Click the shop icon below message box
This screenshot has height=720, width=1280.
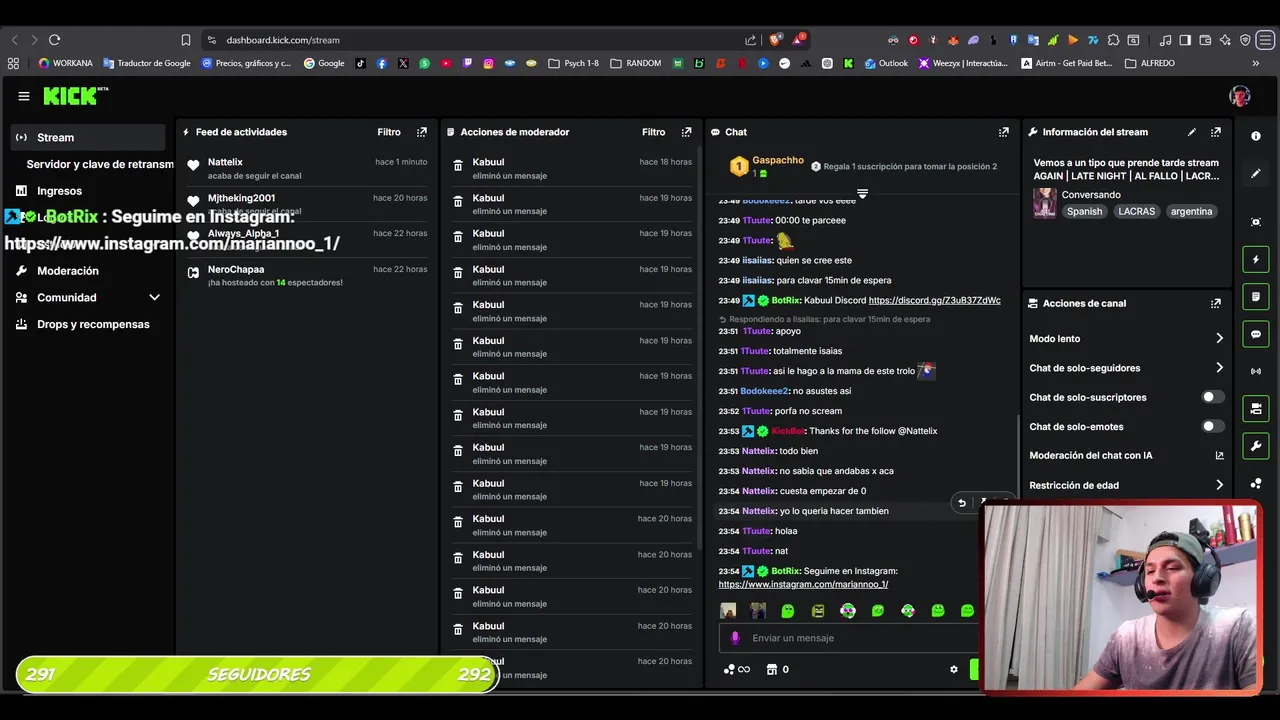[771, 670]
